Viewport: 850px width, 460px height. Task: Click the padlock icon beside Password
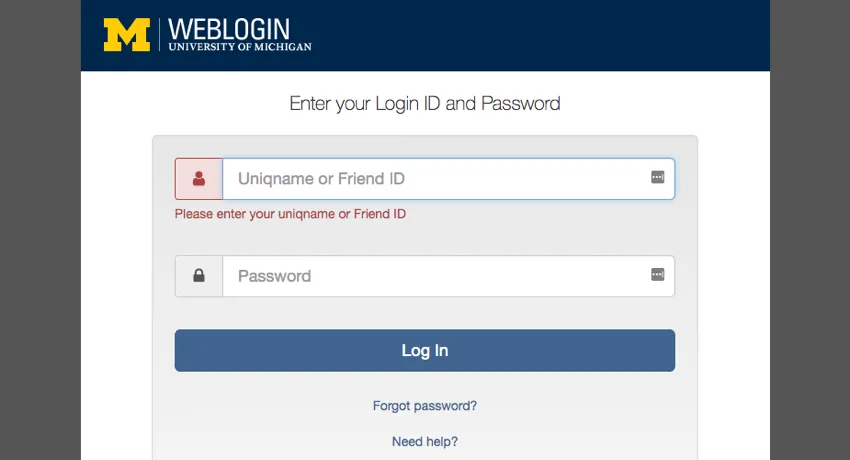coord(199,276)
